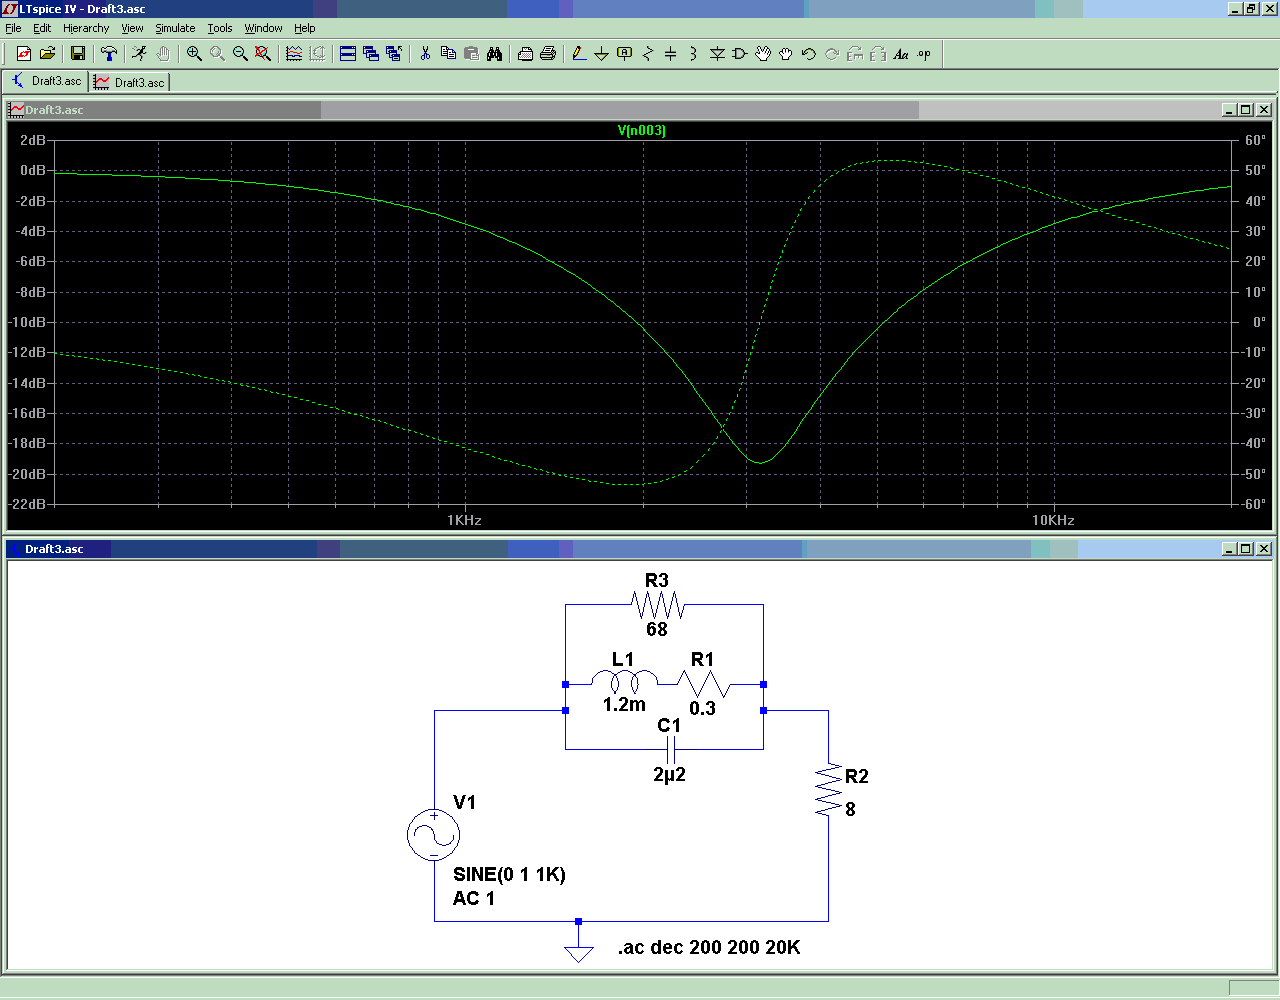The image size is (1280, 1000).
Task: Click the Tile Windows icon
Action: click(x=348, y=54)
